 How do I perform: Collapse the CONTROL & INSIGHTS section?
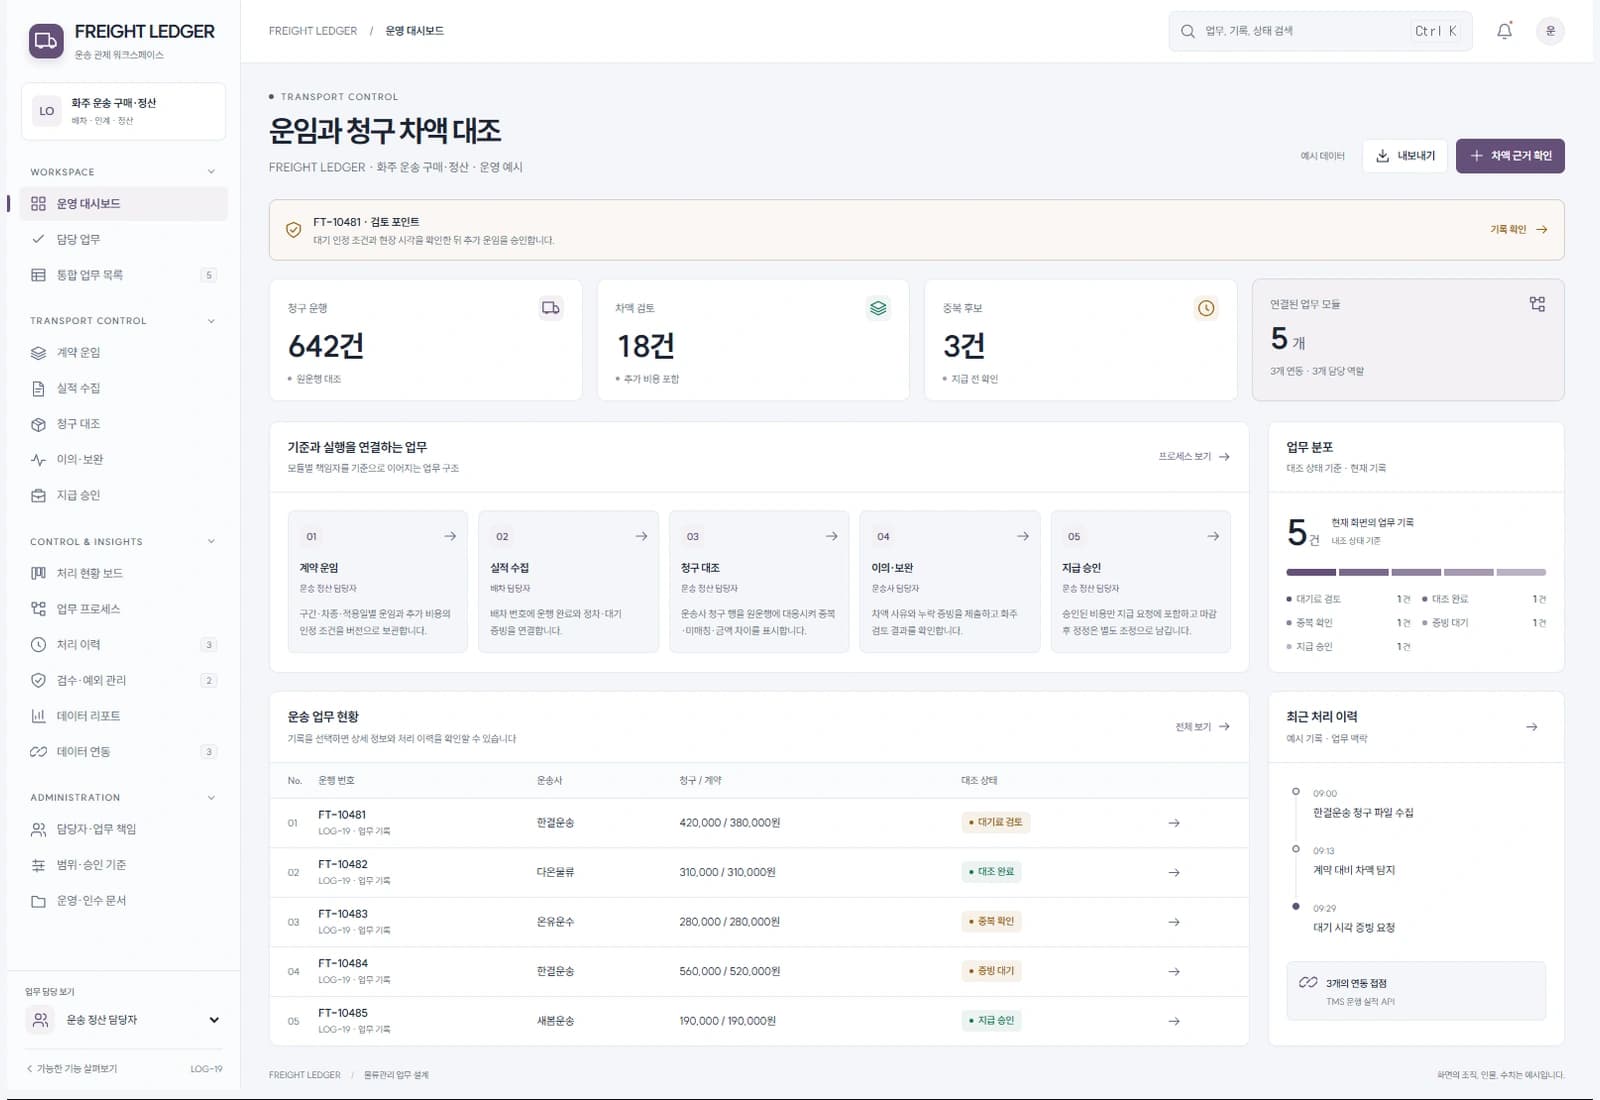pyautogui.click(x=211, y=542)
